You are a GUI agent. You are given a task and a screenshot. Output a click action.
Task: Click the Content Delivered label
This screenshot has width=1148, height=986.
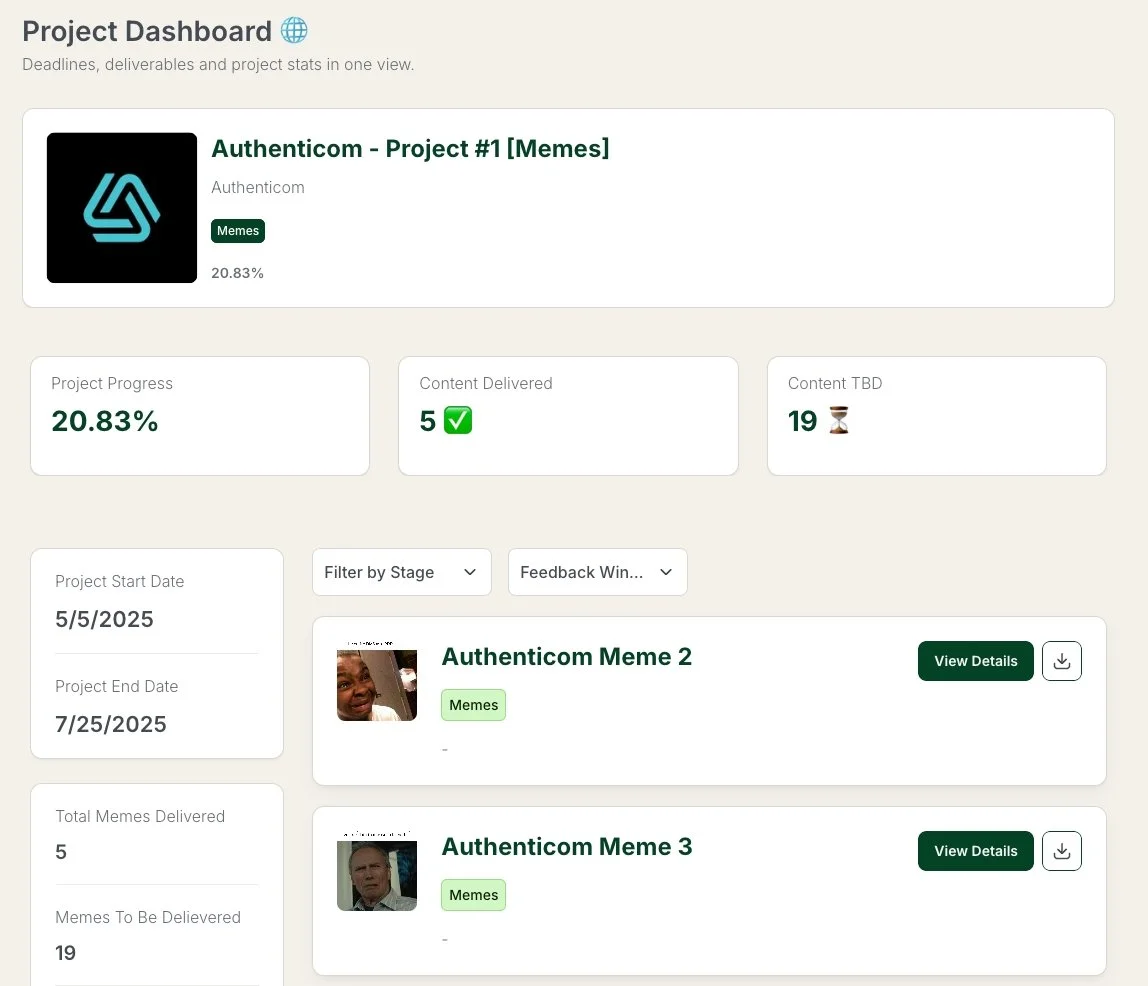pos(486,384)
